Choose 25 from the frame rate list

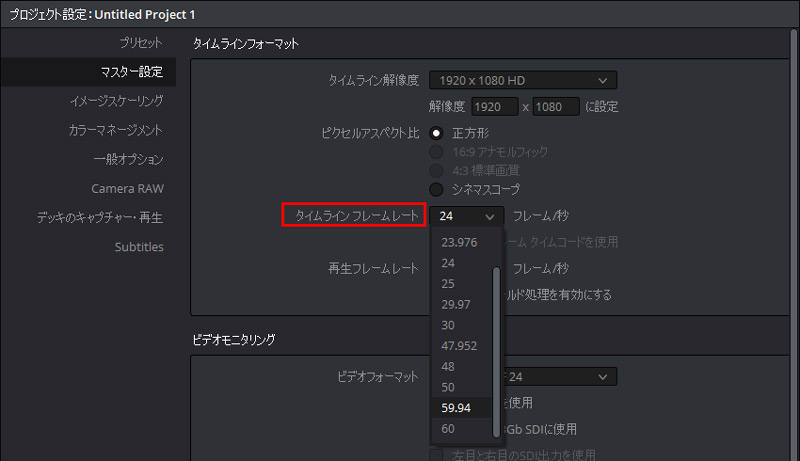462,284
